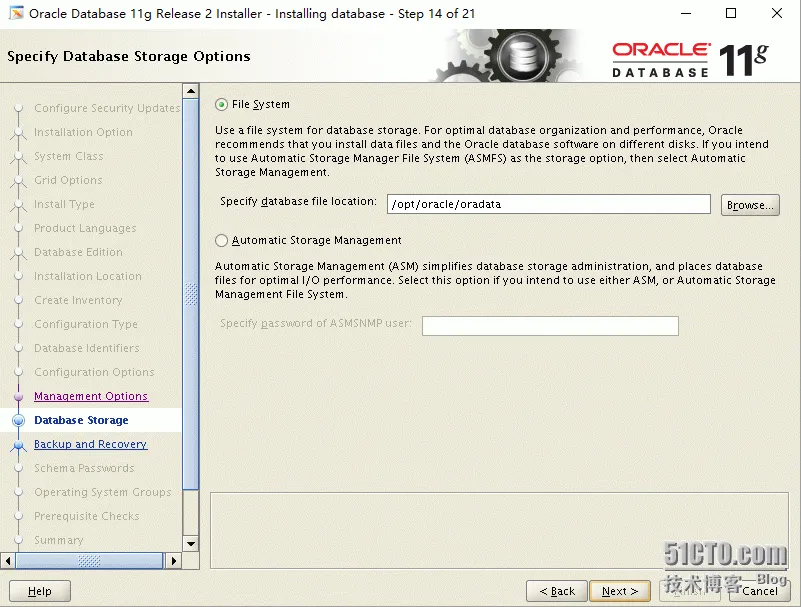The width and height of the screenshot is (801, 607).
Task: Click Browse to choose file location
Action: point(750,205)
